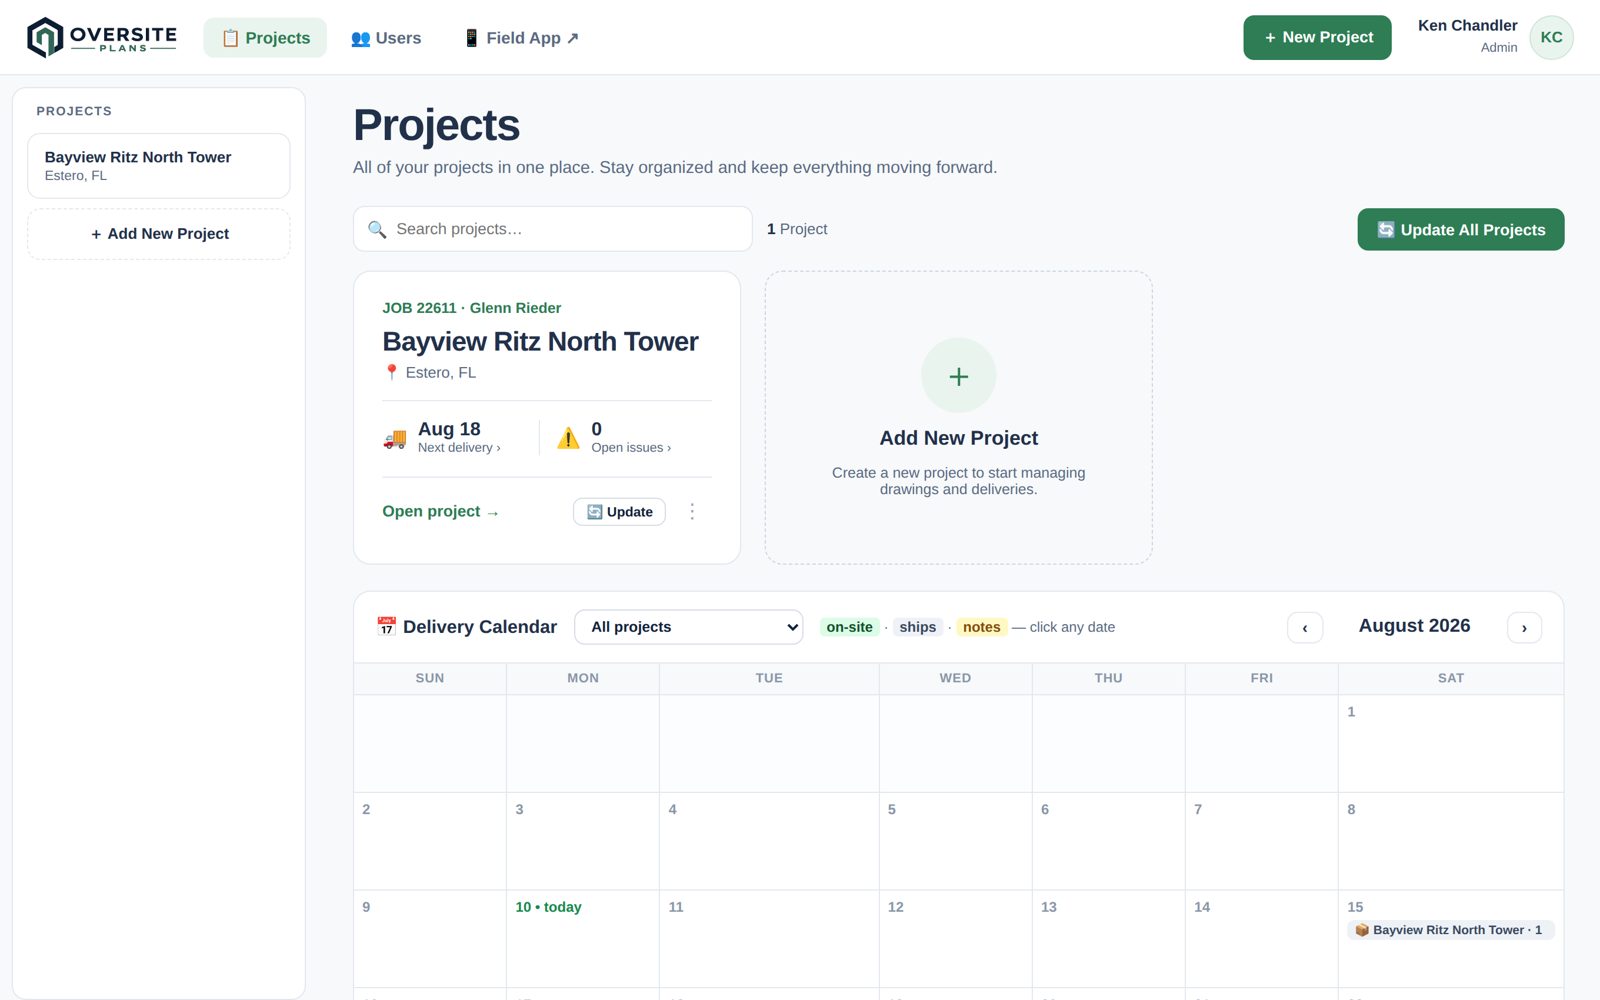Click the ships legend tag

917,627
